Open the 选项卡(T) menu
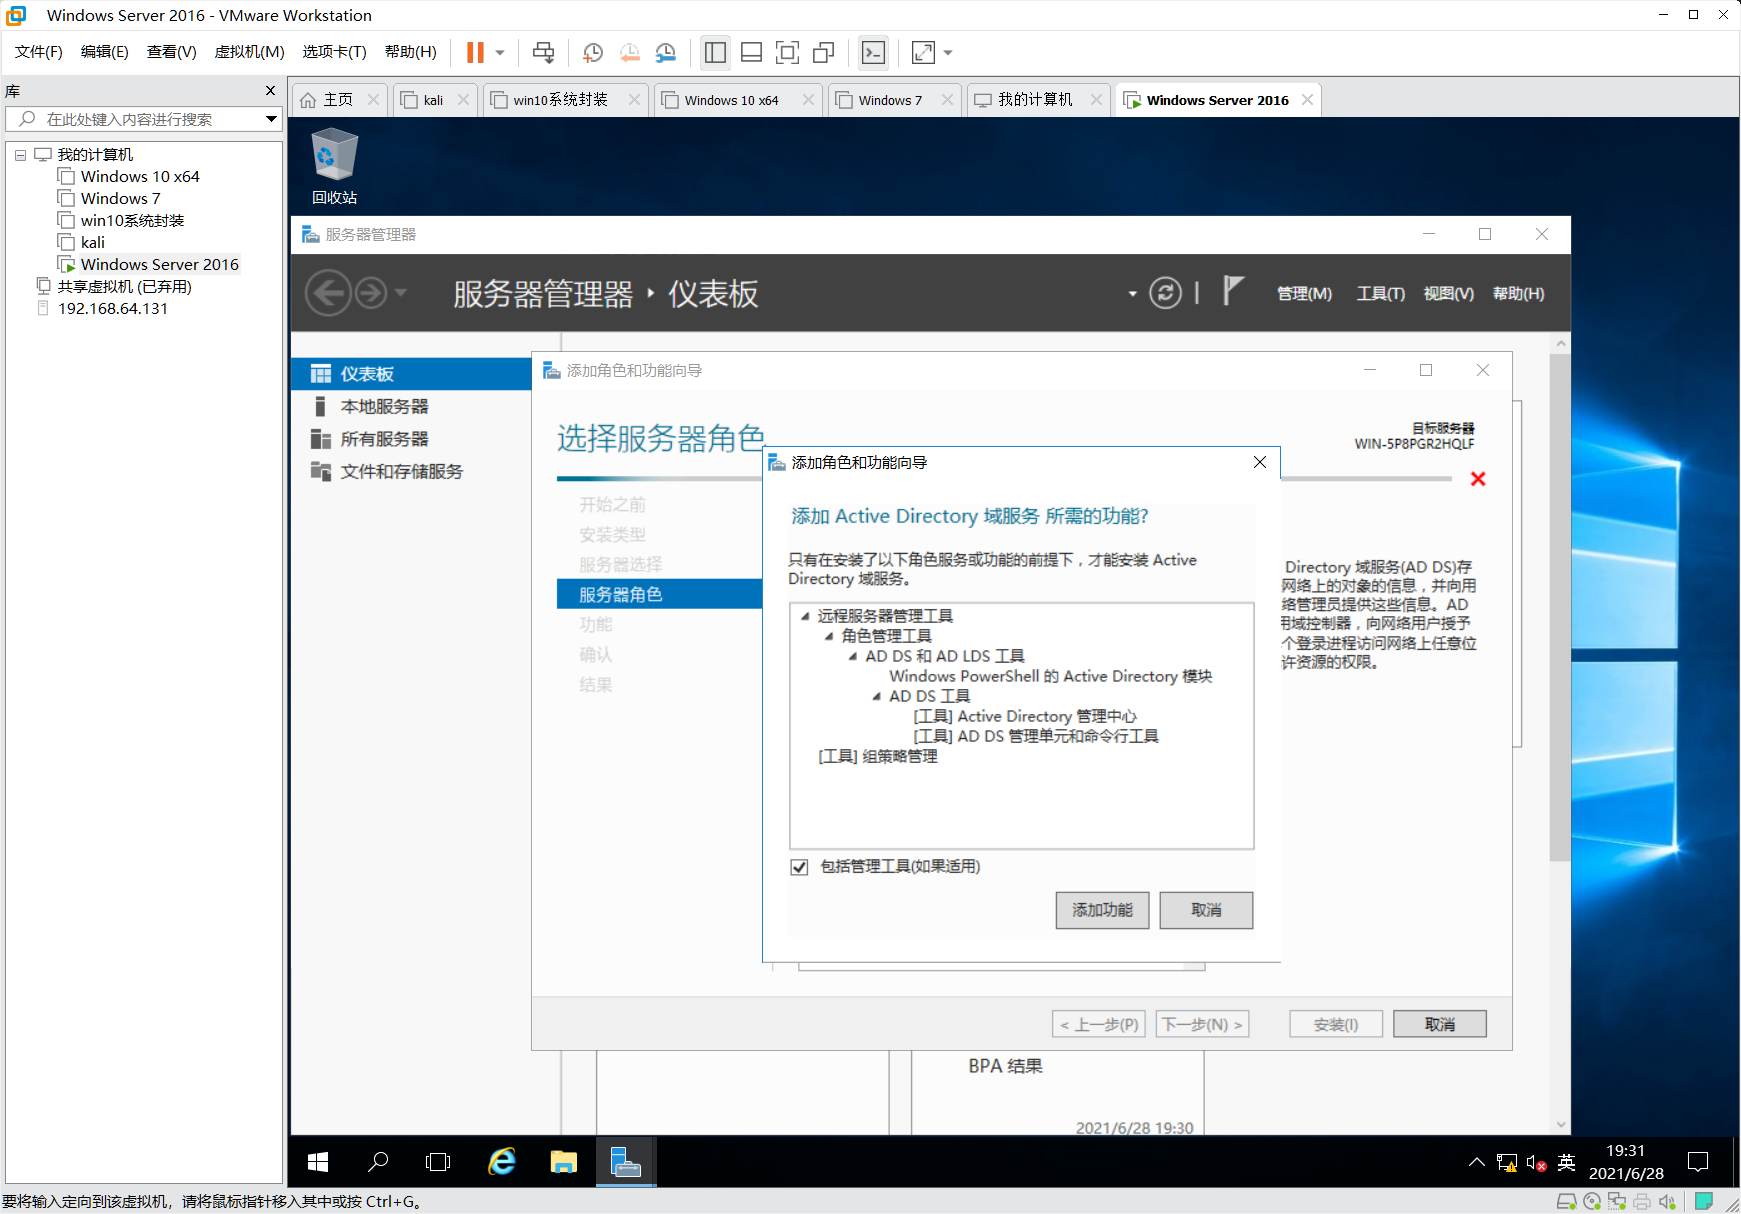The image size is (1741, 1214). (x=334, y=52)
